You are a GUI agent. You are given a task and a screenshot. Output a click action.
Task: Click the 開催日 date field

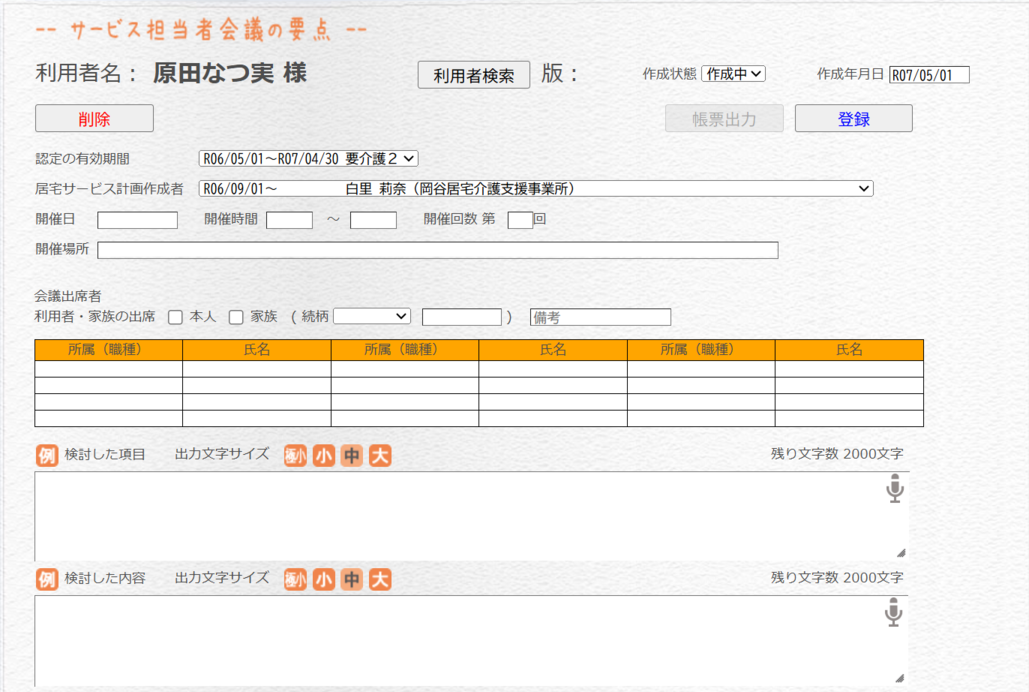[x=137, y=220]
